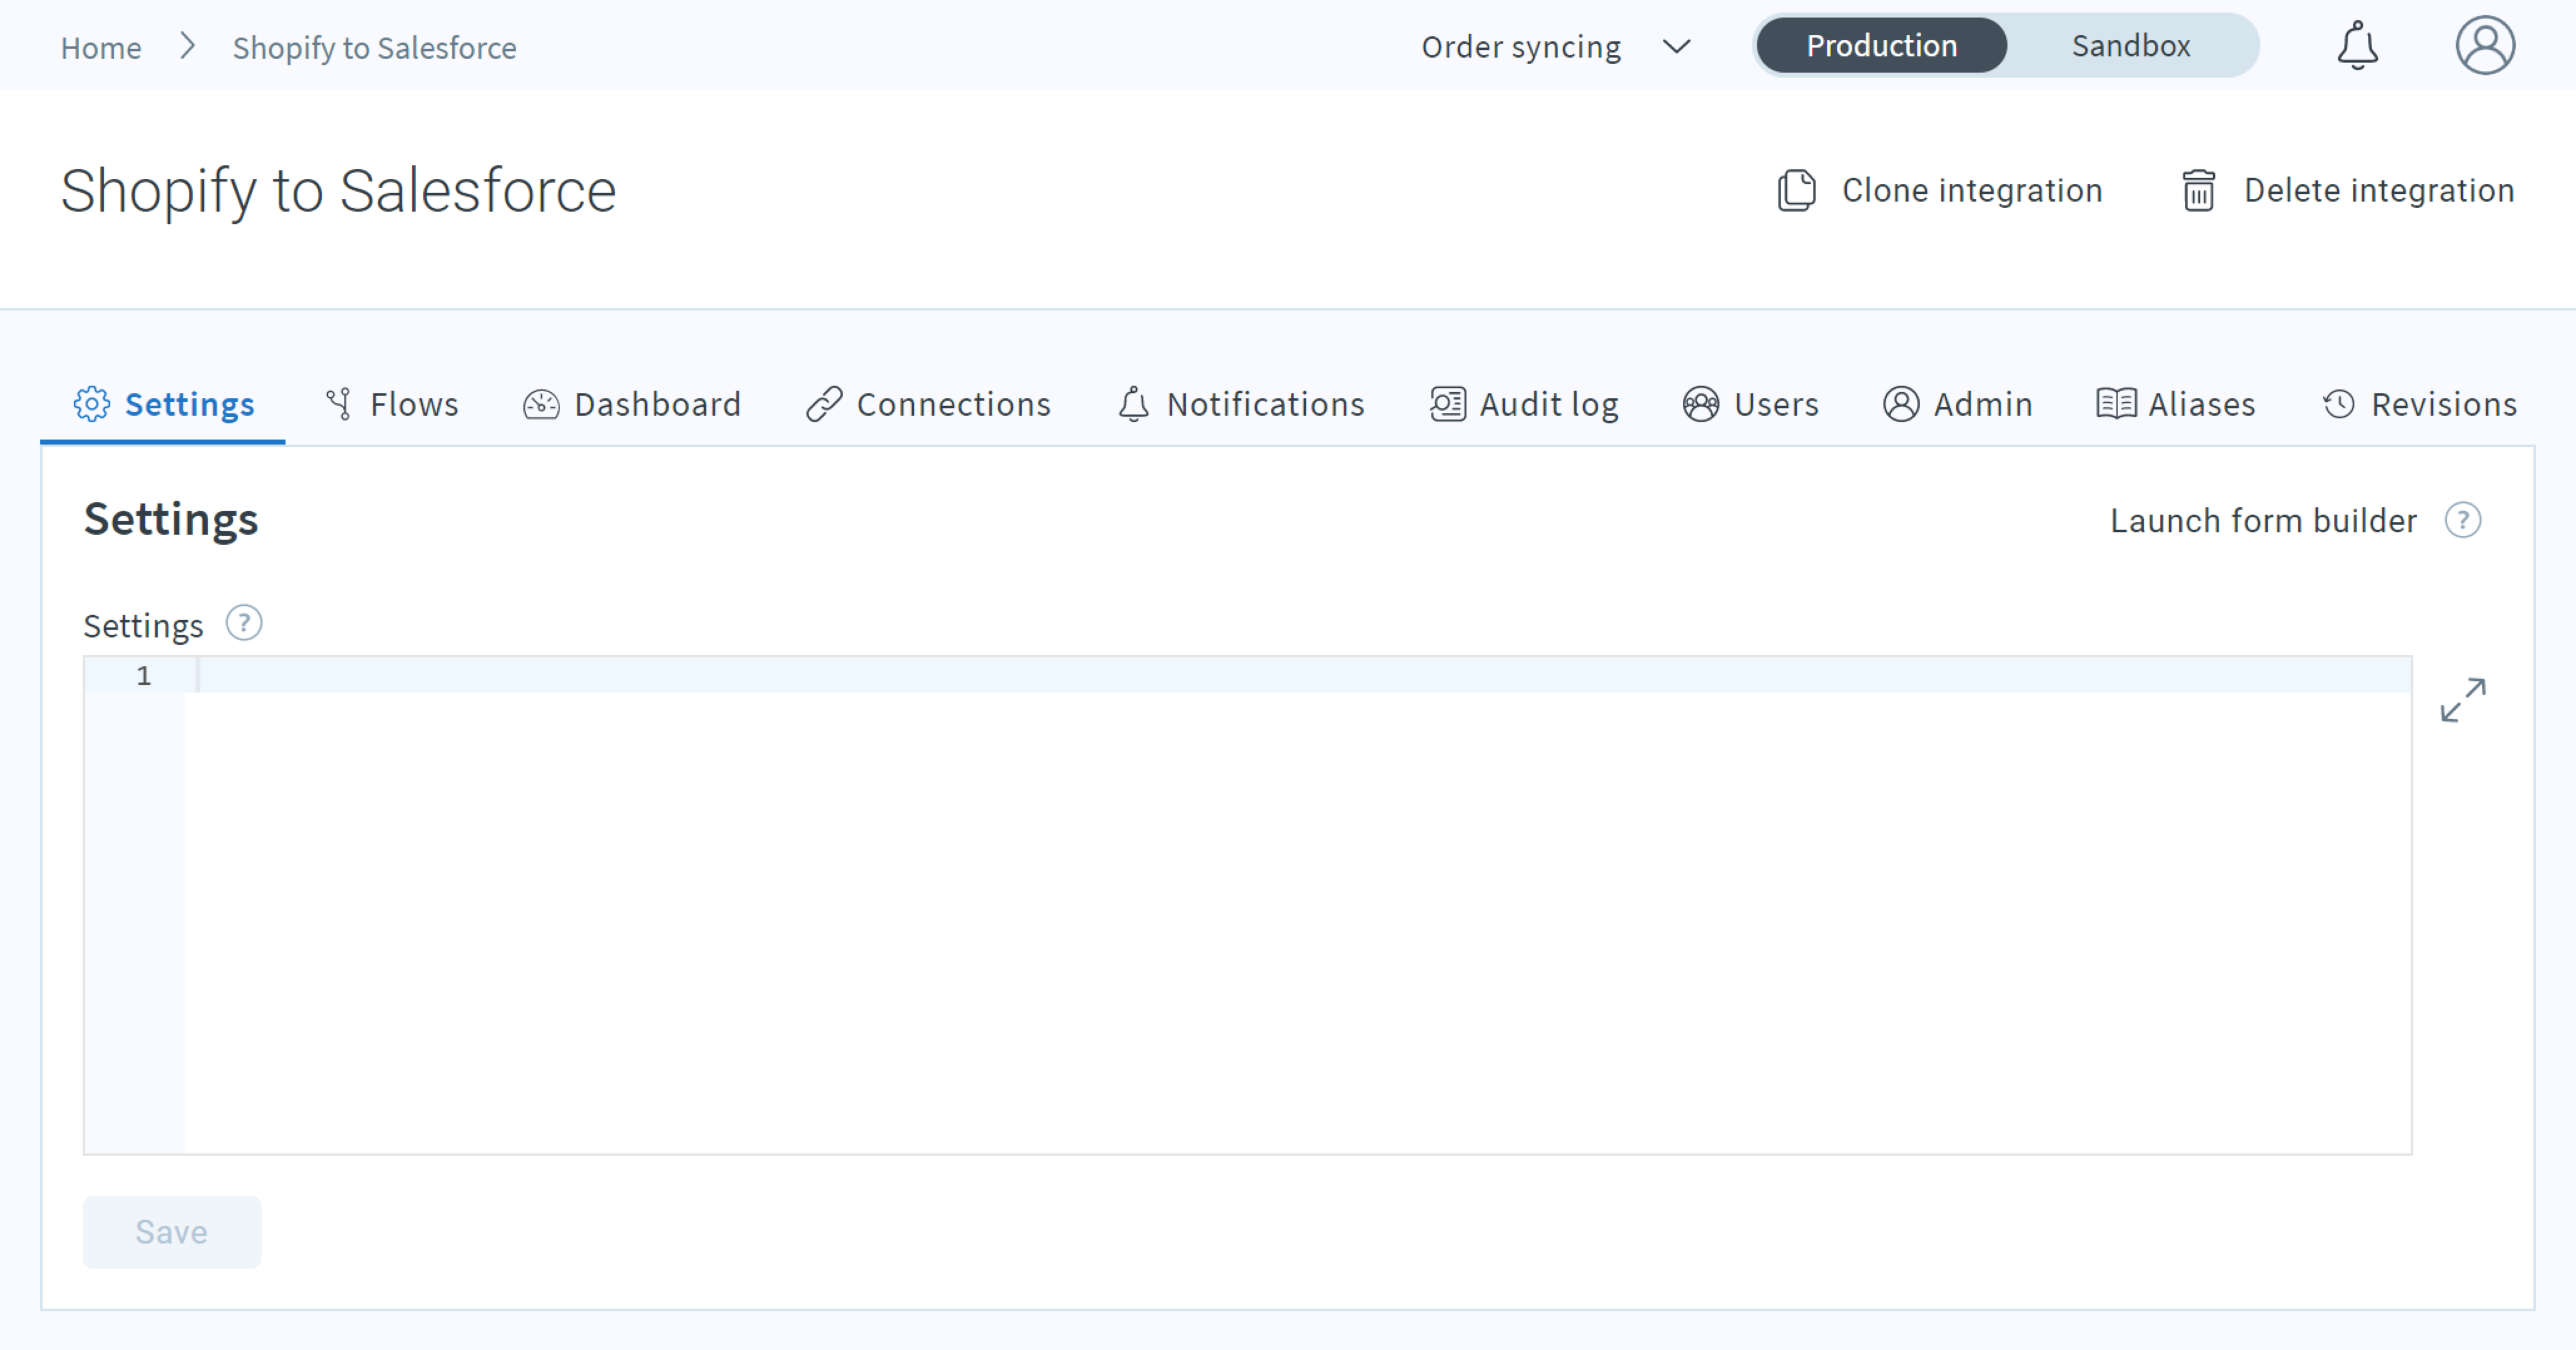Viewport: 2576px width, 1350px height.
Task: Click the Connections link icon
Action: (x=824, y=404)
